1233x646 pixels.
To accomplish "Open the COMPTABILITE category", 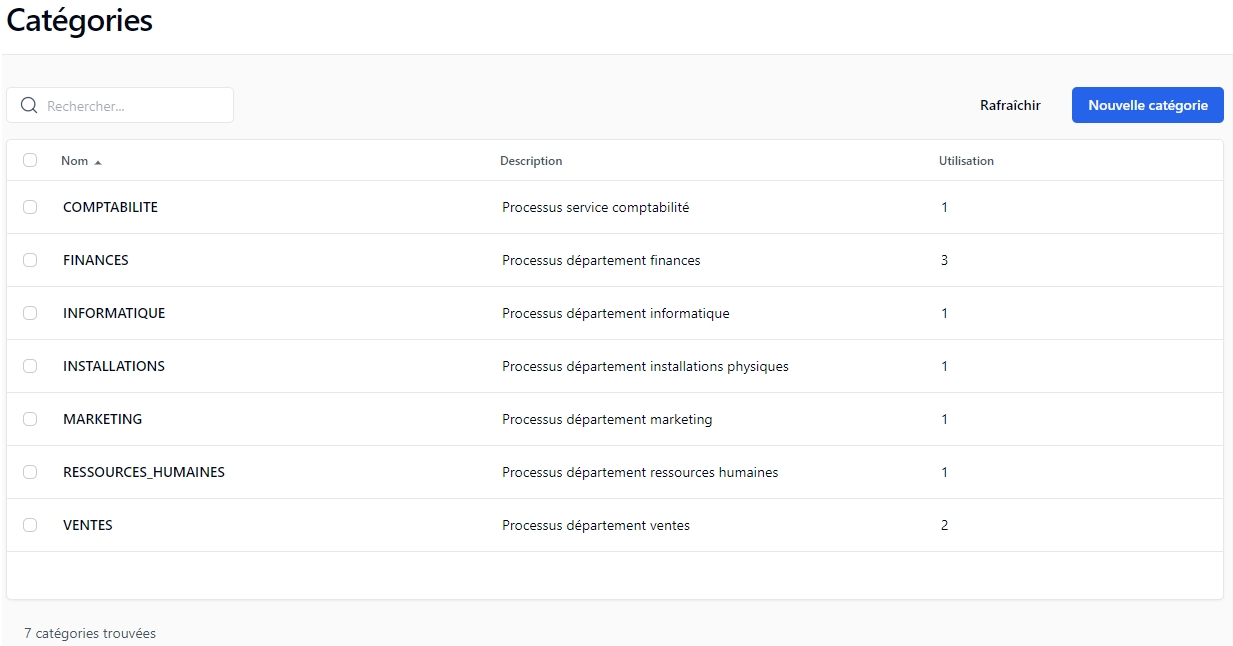I will (x=110, y=207).
